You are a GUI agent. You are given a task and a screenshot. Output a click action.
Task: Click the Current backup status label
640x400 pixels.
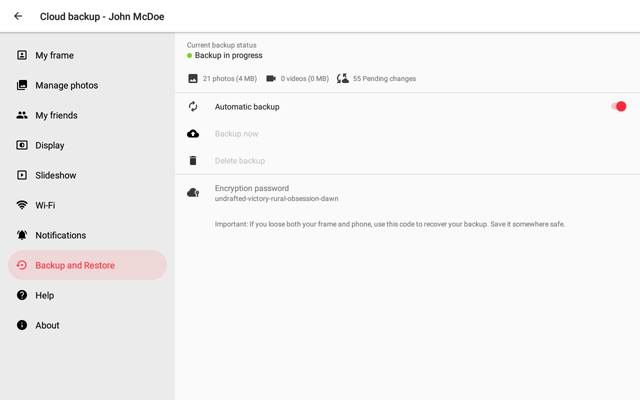(x=222, y=45)
